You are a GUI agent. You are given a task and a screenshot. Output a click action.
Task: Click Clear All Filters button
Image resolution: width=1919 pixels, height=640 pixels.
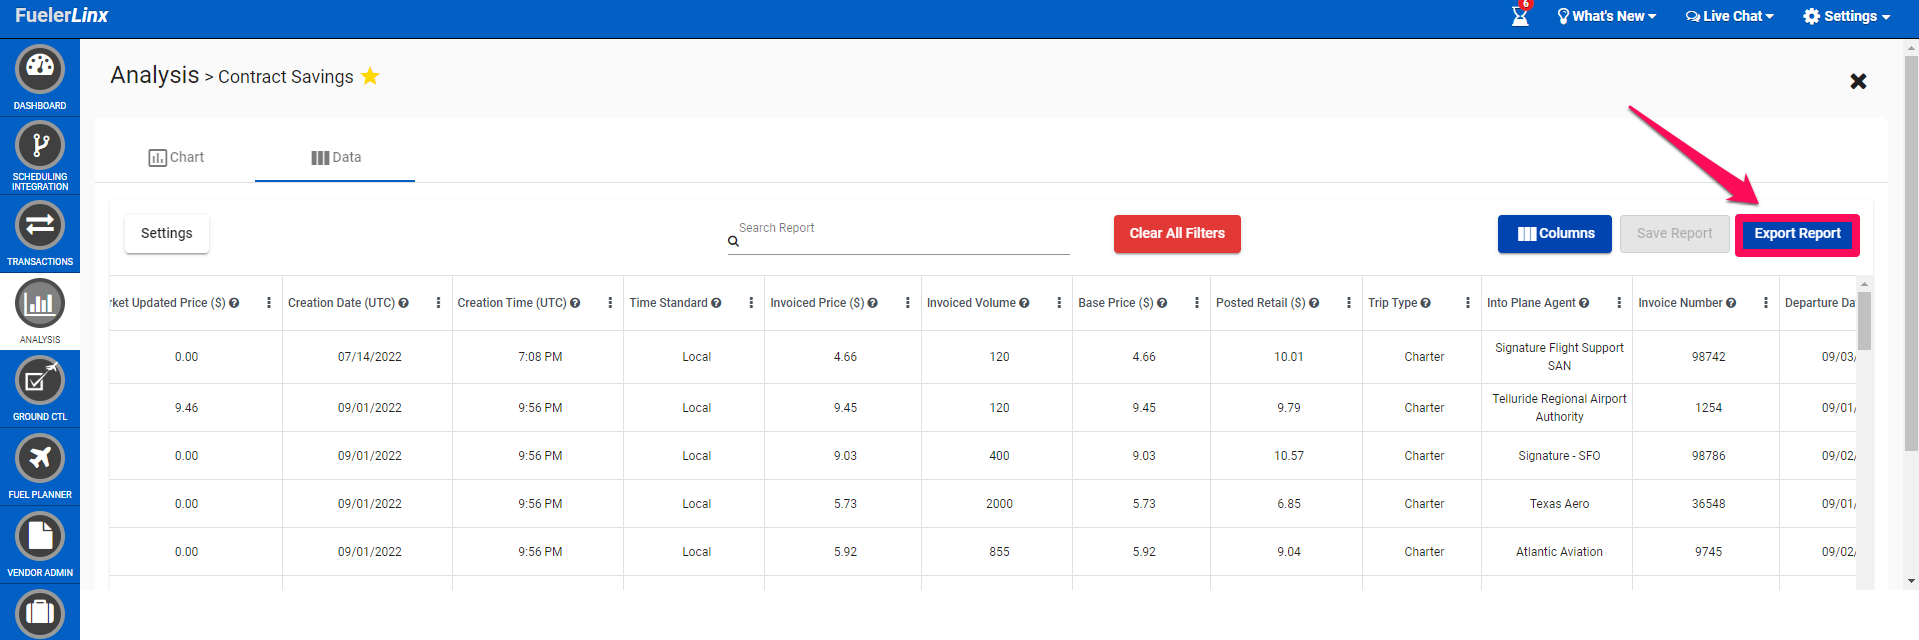tap(1177, 234)
